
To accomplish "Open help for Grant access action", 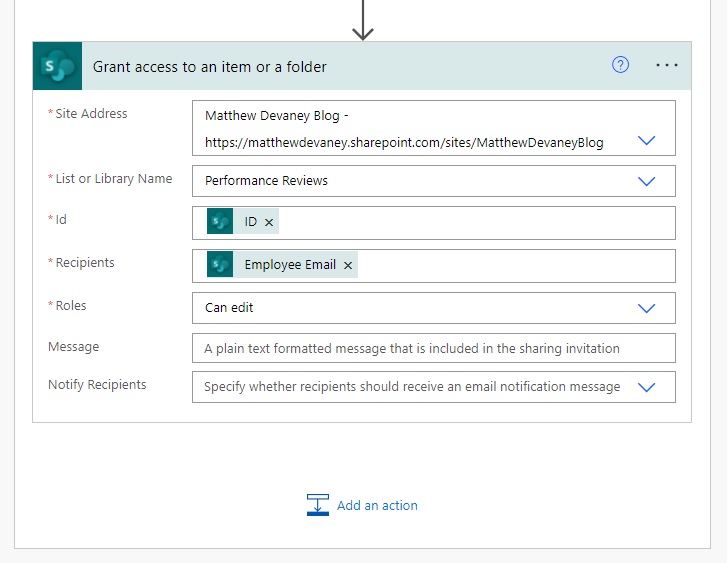I will 620,65.
